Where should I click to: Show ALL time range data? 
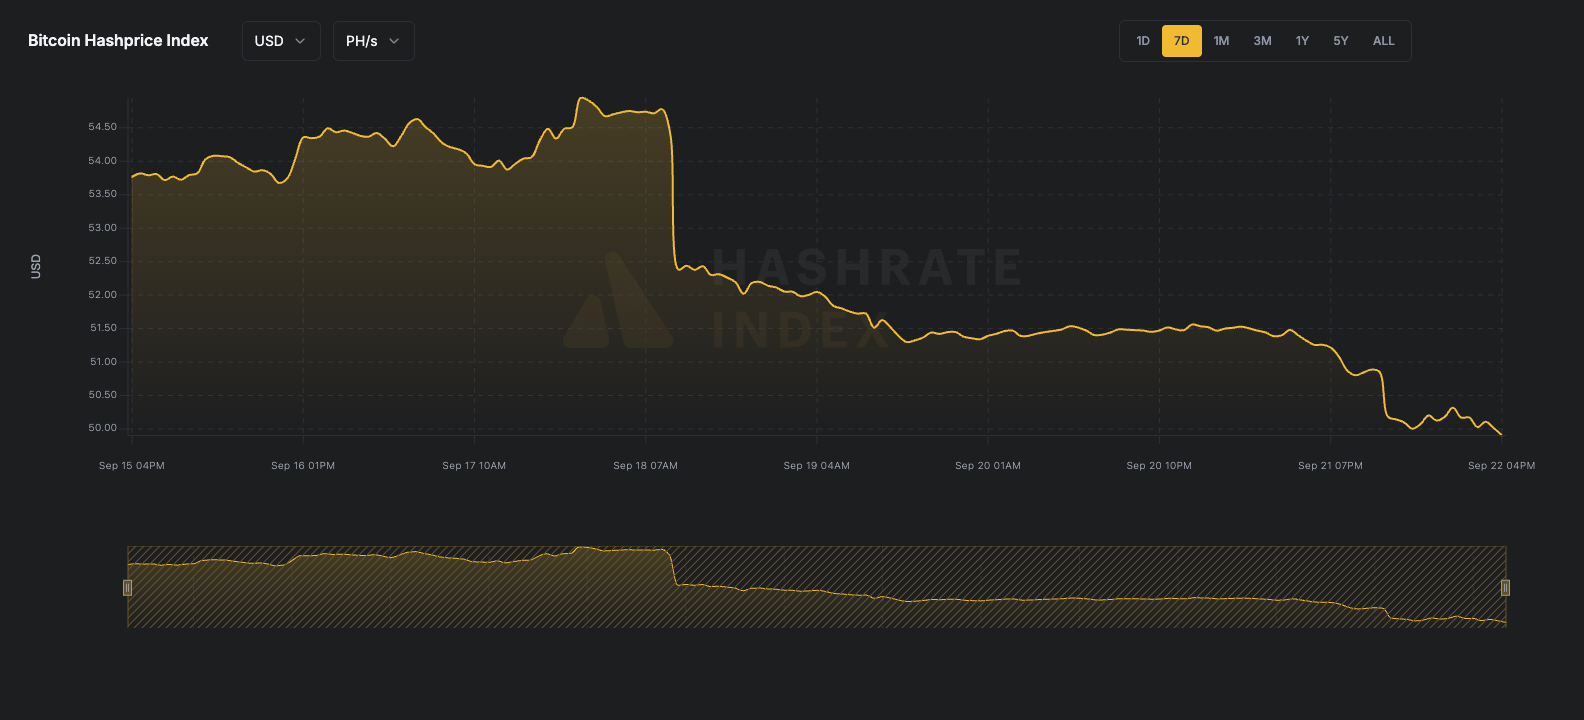point(1384,41)
